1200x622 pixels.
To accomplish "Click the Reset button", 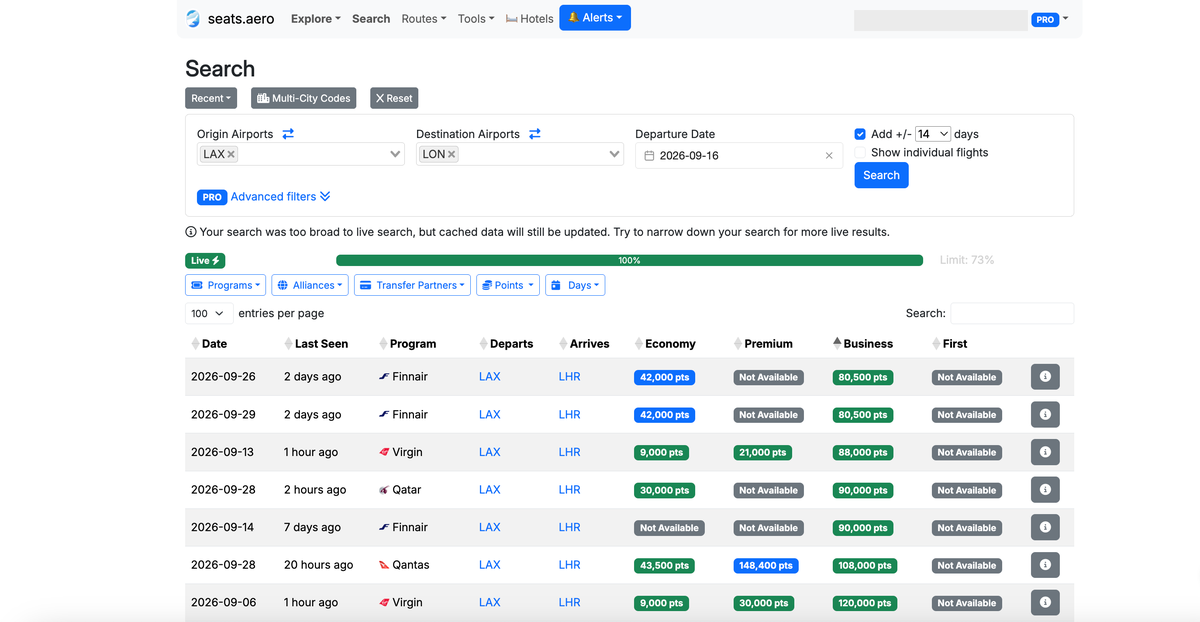I will click(394, 98).
